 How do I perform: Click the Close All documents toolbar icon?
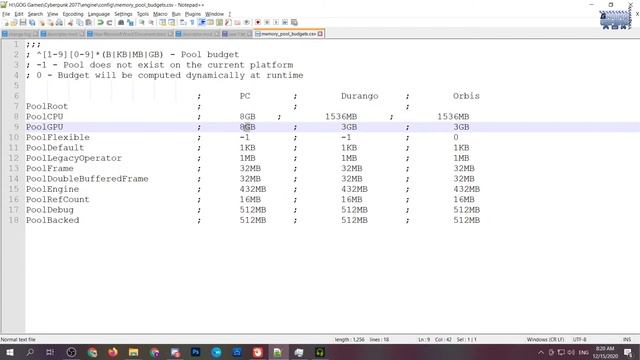tap(51, 23)
